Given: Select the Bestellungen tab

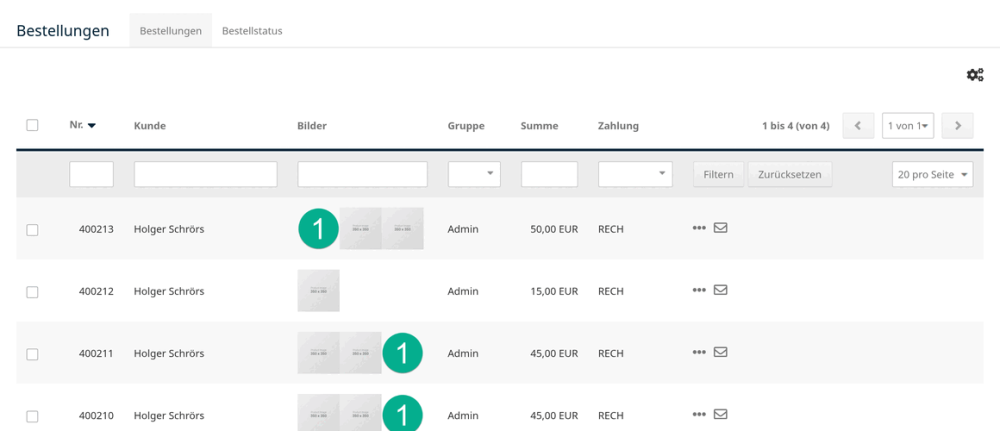Looking at the screenshot, I should (x=171, y=31).
